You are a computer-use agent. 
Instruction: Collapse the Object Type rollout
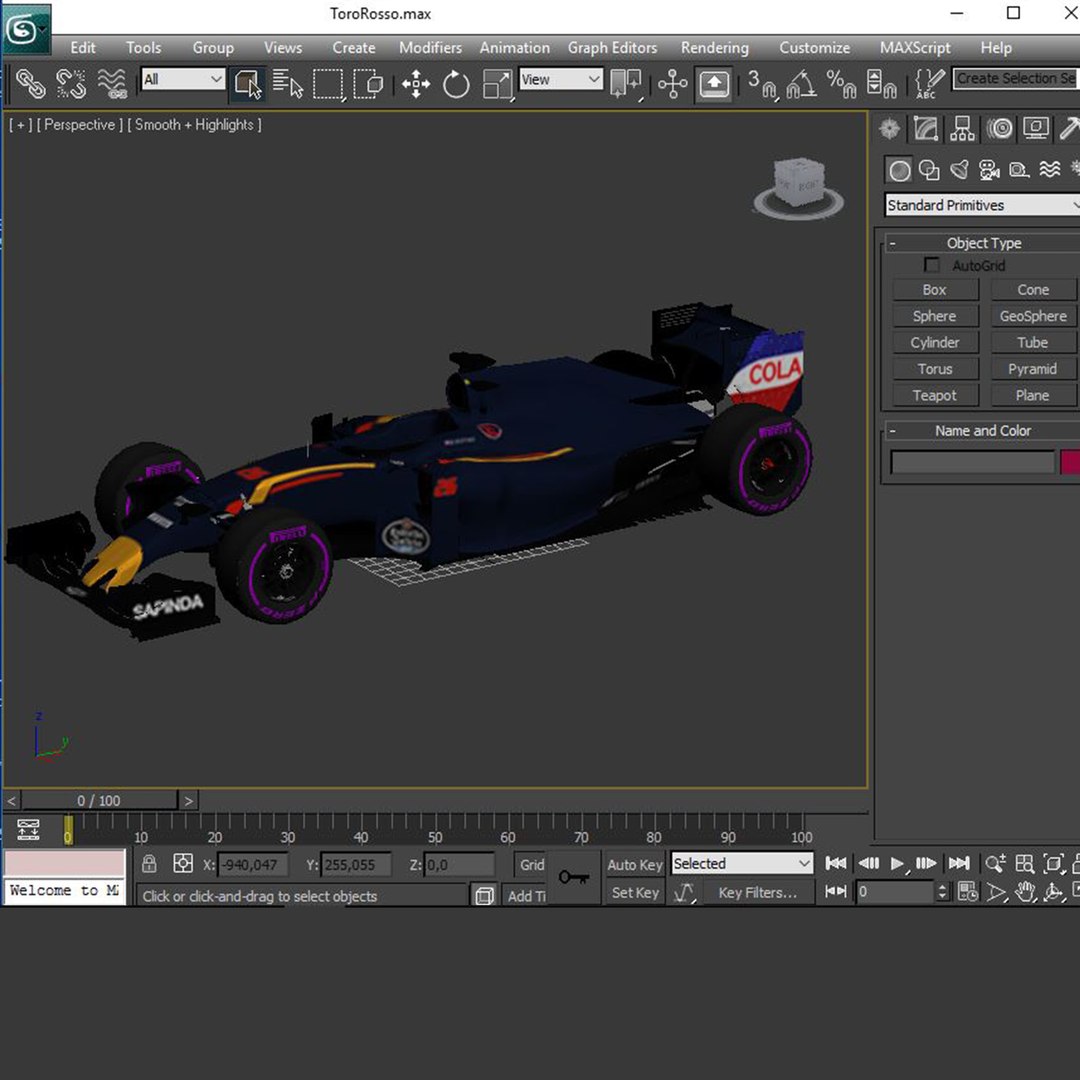[x=984, y=243]
